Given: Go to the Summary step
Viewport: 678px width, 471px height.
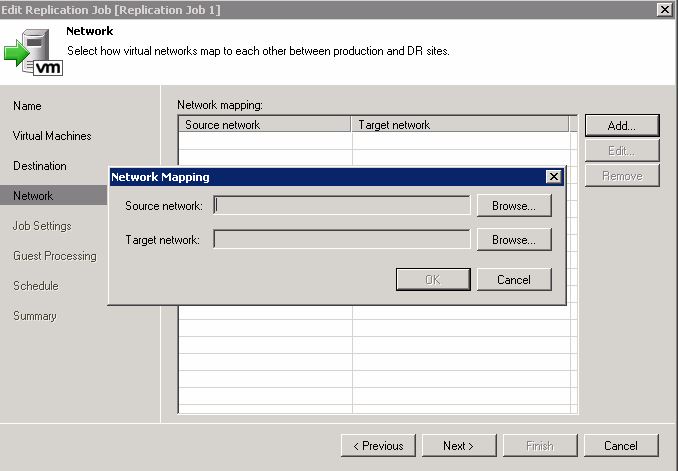Looking at the screenshot, I should (x=35, y=316).
